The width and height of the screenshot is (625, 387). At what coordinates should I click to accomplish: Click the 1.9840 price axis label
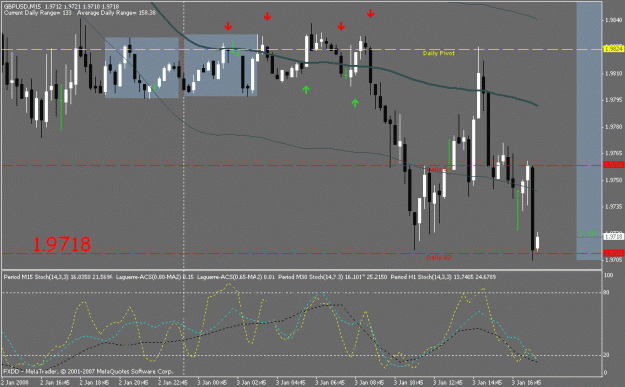click(x=614, y=20)
